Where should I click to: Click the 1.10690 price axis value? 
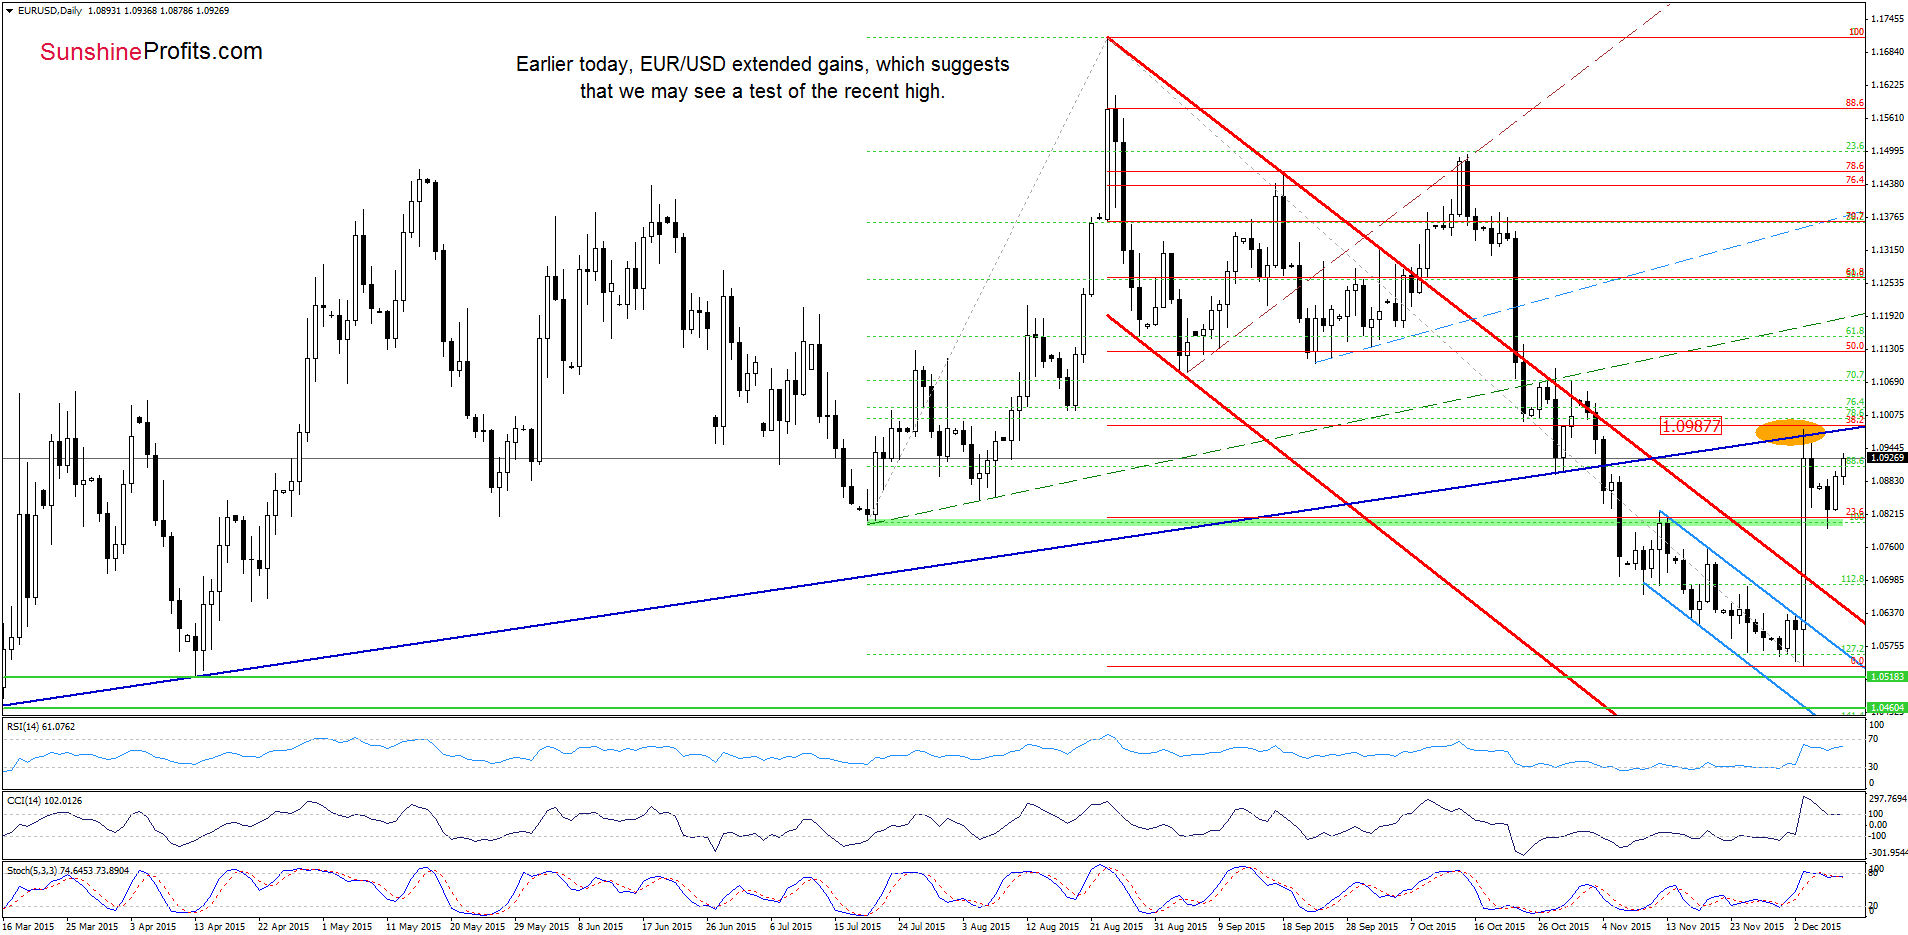point(1887,382)
